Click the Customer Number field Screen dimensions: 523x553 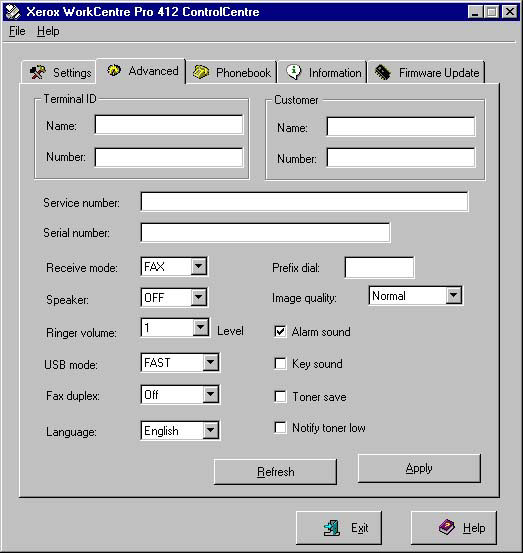pyautogui.click(x=401, y=157)
